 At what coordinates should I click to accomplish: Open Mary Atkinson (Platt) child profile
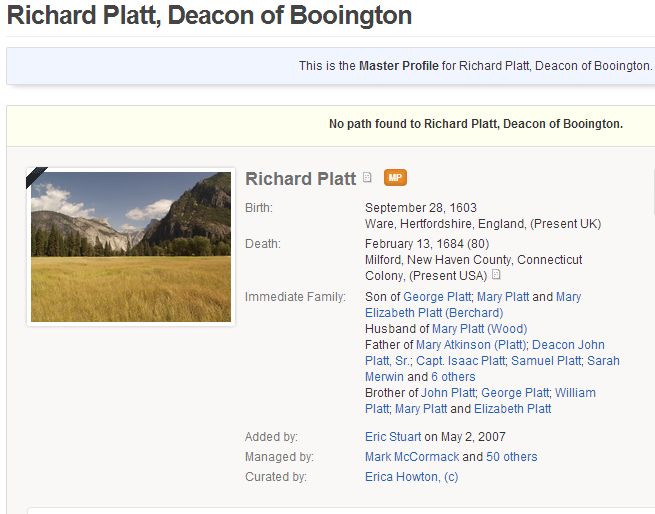coord(464,345)
